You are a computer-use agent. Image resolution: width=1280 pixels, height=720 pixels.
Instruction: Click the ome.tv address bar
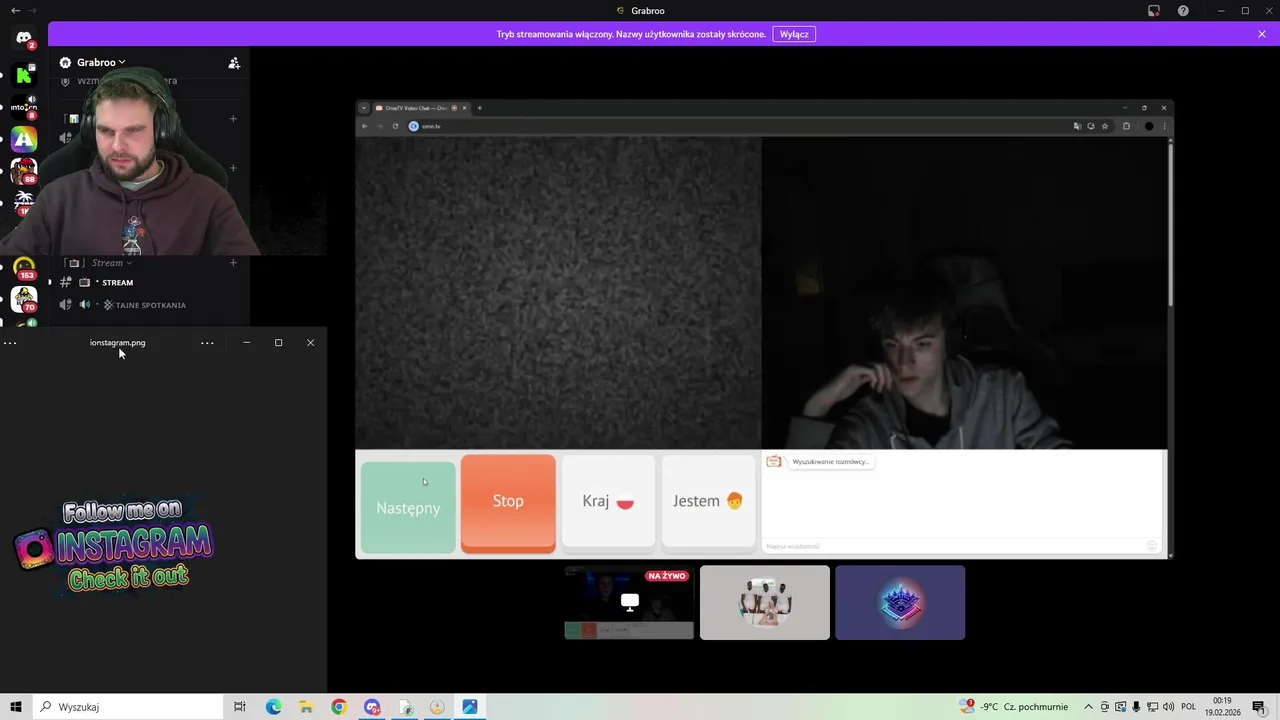[735, 126]
